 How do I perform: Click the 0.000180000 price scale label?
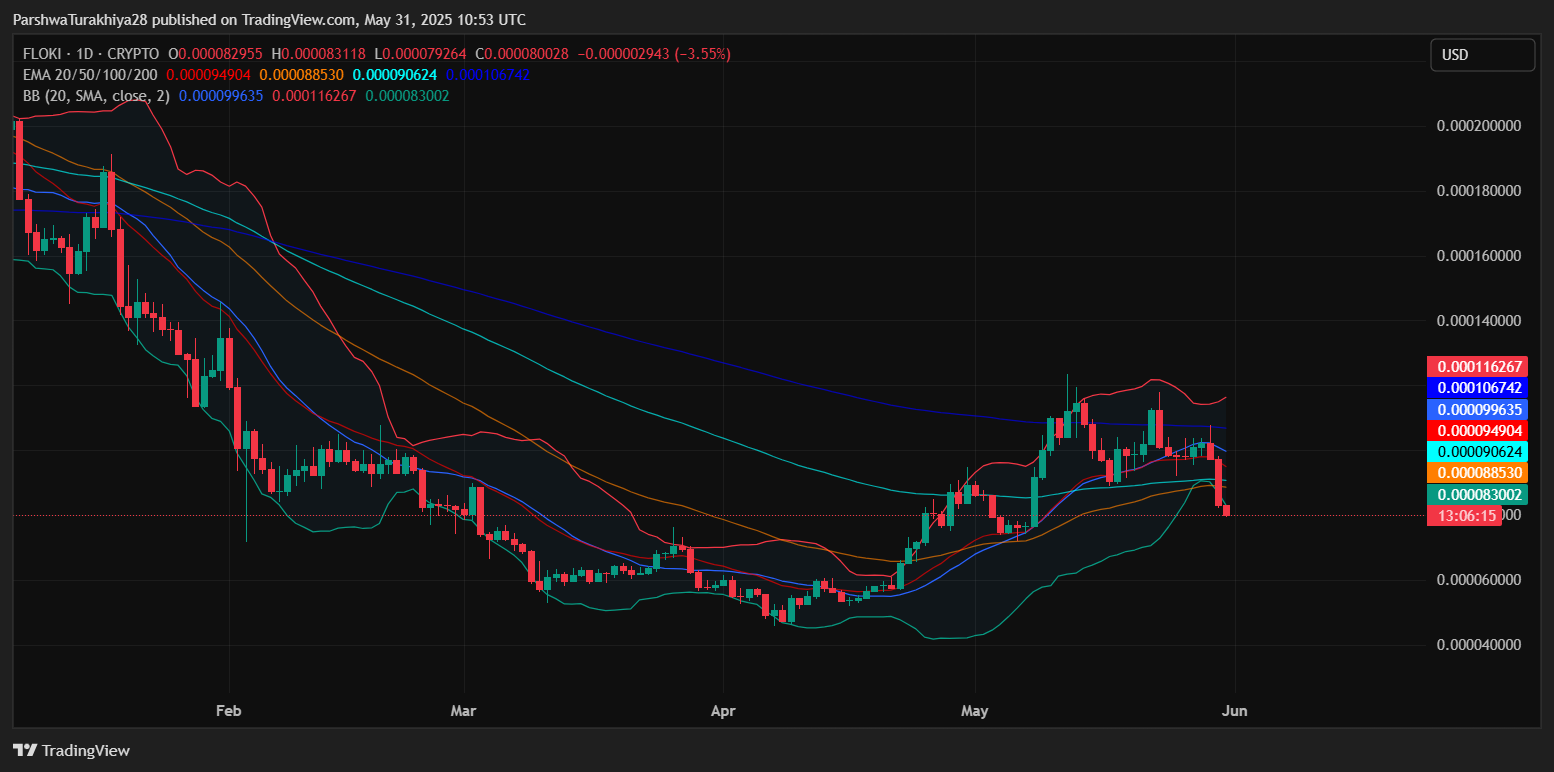coord(1478,191)
